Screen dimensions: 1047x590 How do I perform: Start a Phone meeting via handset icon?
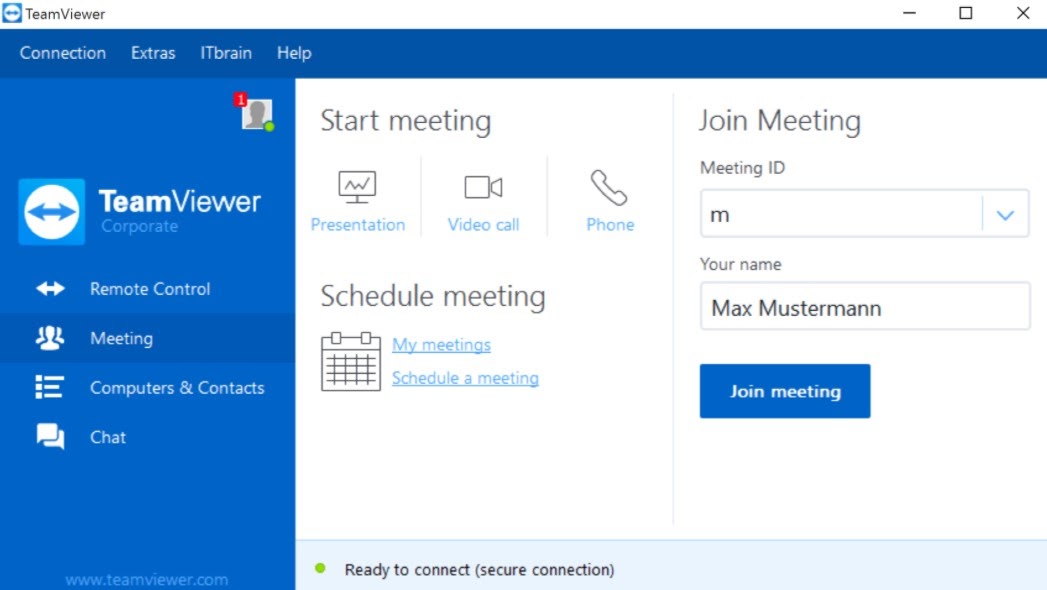point(609,188)
